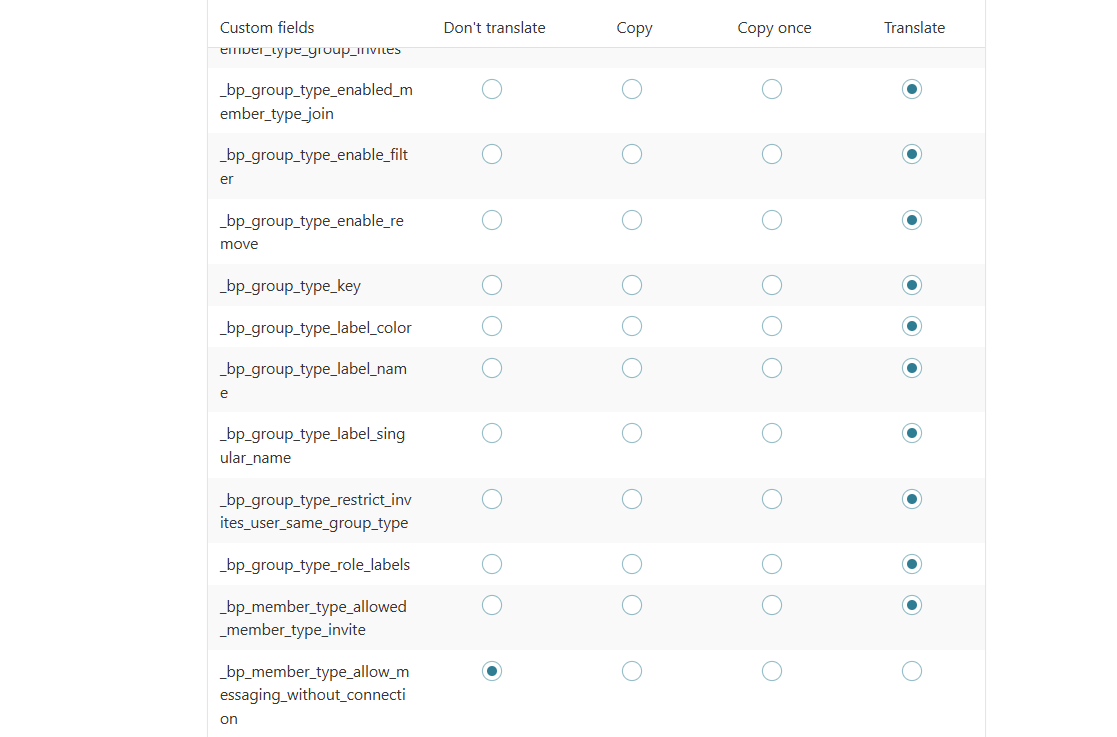
Task: Set _bp_group_type_label_color to Copy
Action: tap(632, 326)
